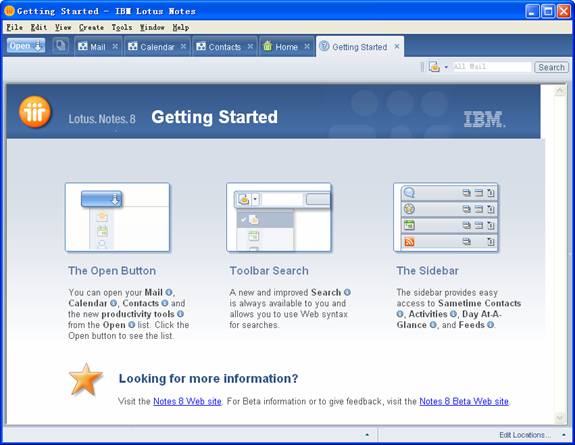The width and height of the screenshot is (575, 445).
Task: Open the Notes 8 Web site link
Action: pos(187,401)
